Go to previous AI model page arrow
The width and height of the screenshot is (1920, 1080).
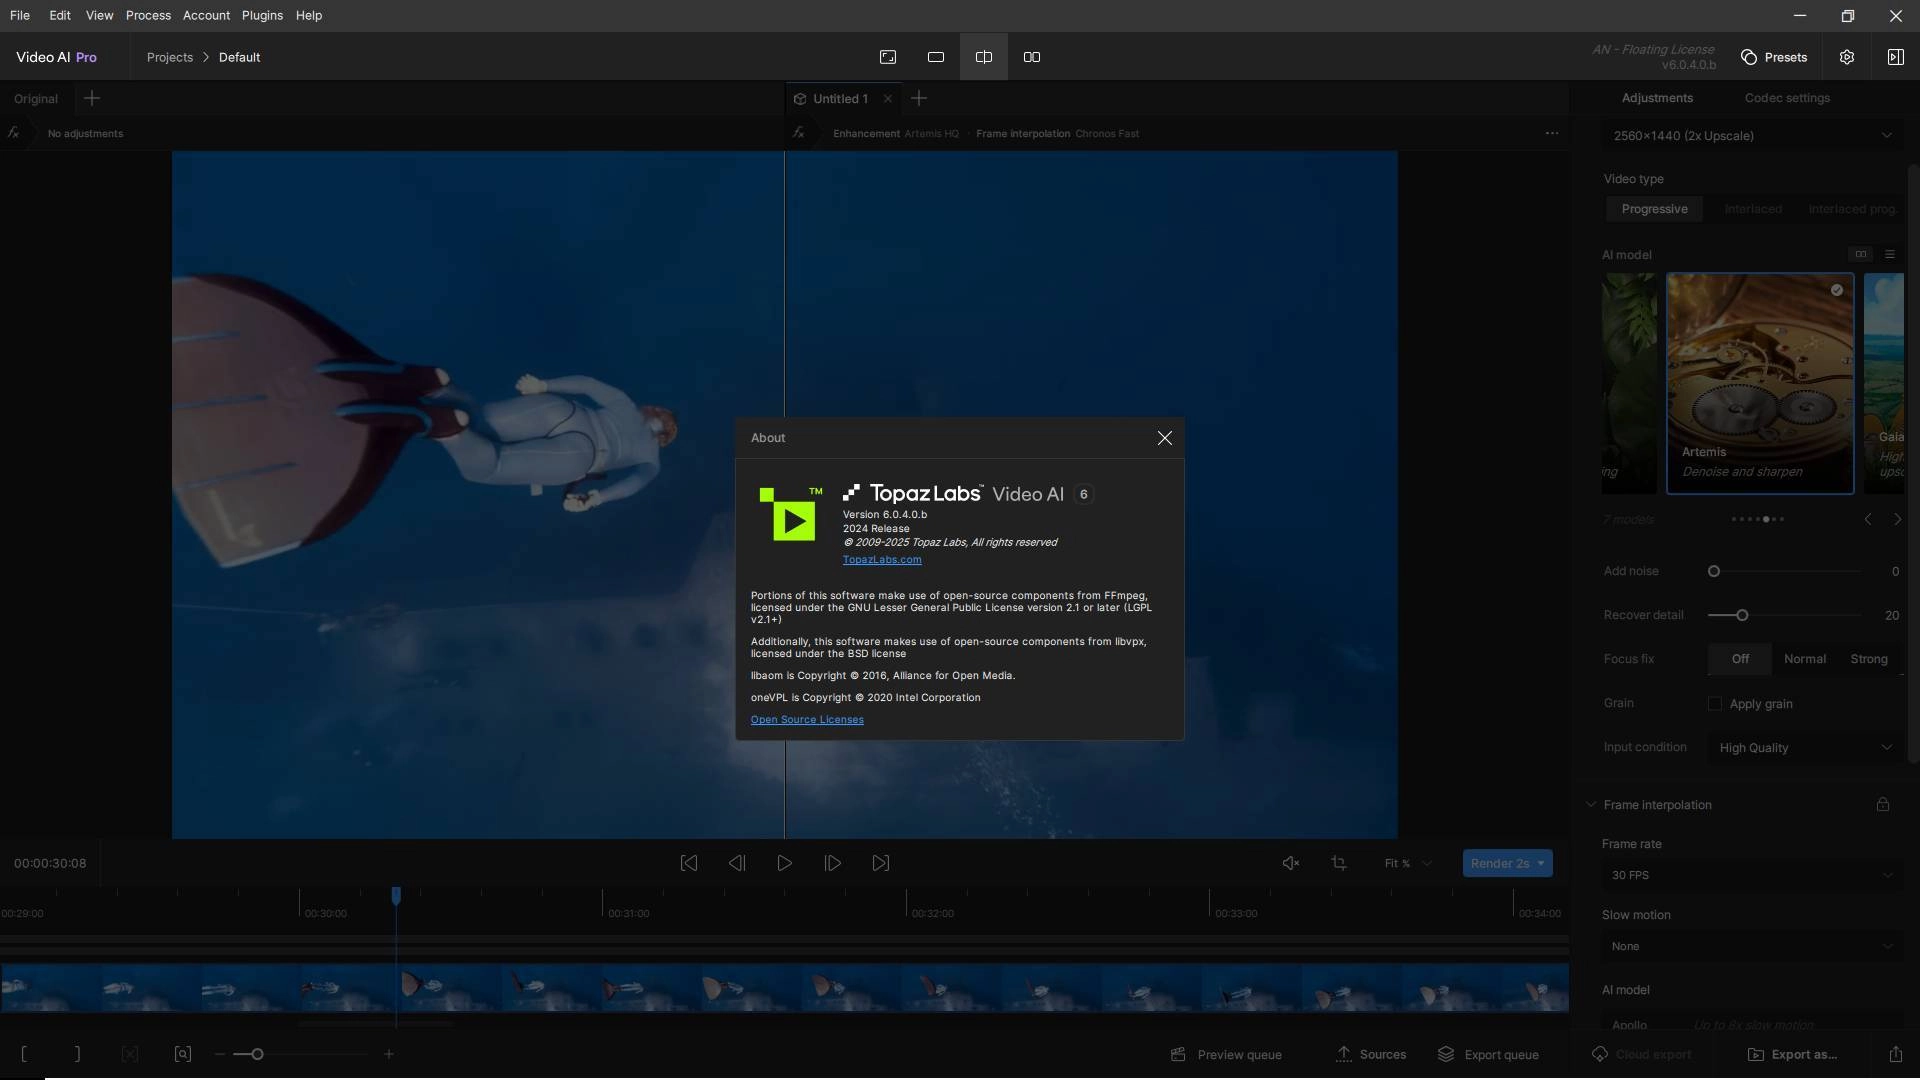point(1868,519)
